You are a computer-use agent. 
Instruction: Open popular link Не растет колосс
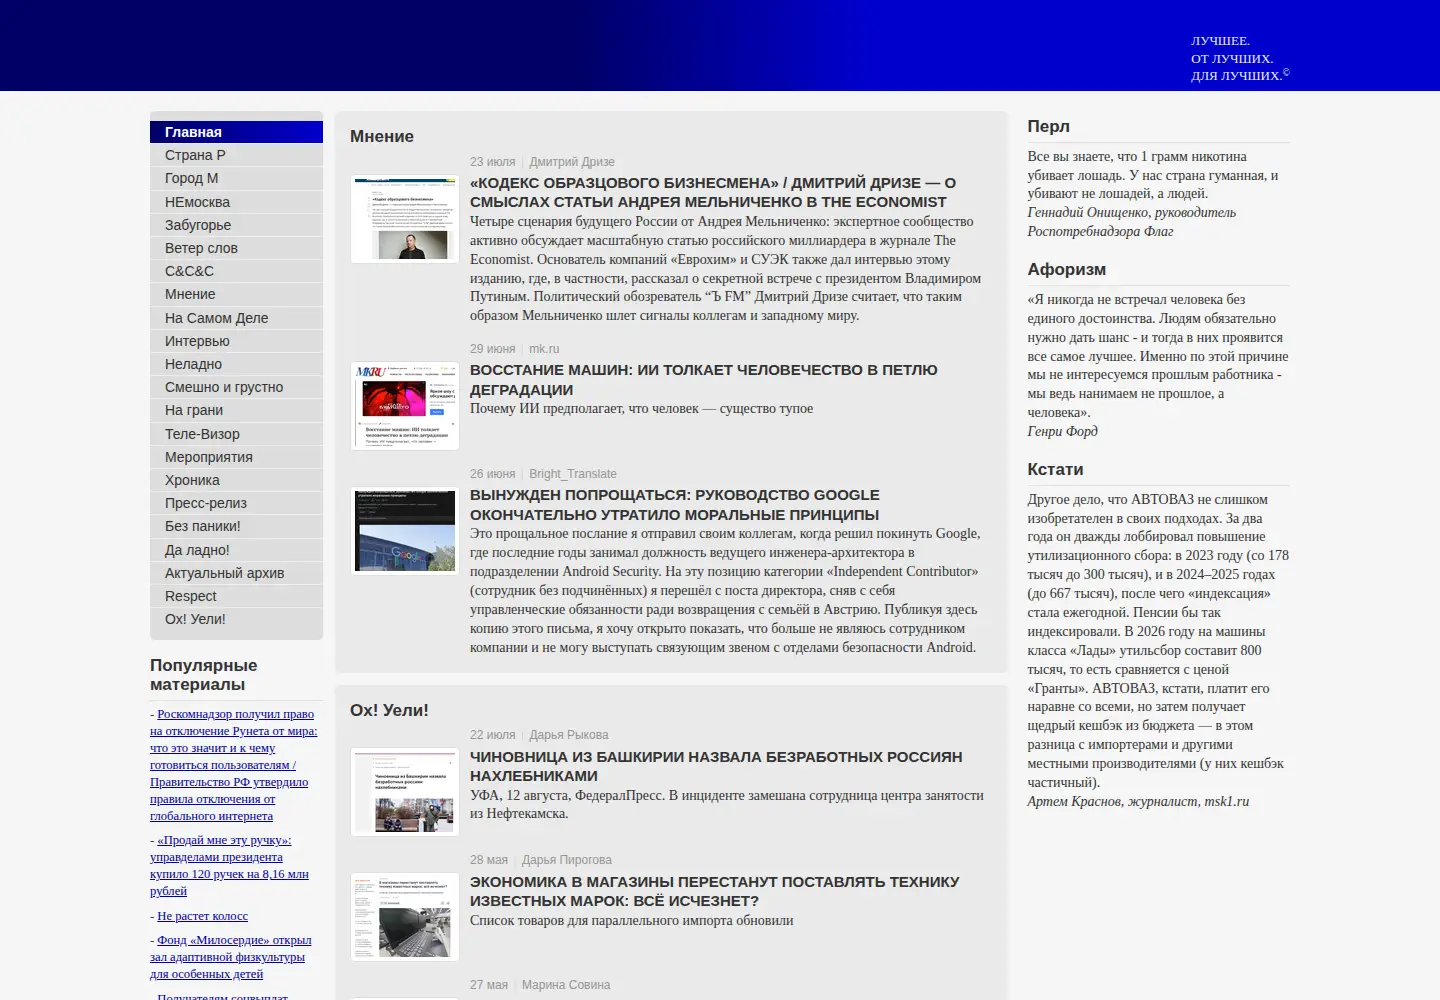202,916
